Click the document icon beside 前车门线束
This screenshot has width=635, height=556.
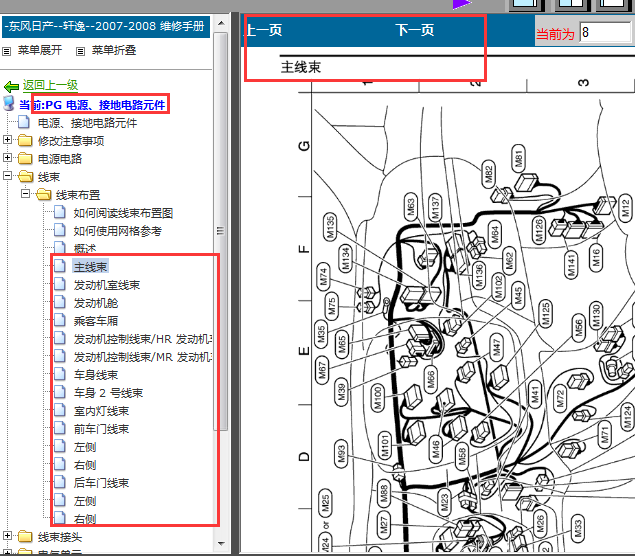tap(60, 428)
